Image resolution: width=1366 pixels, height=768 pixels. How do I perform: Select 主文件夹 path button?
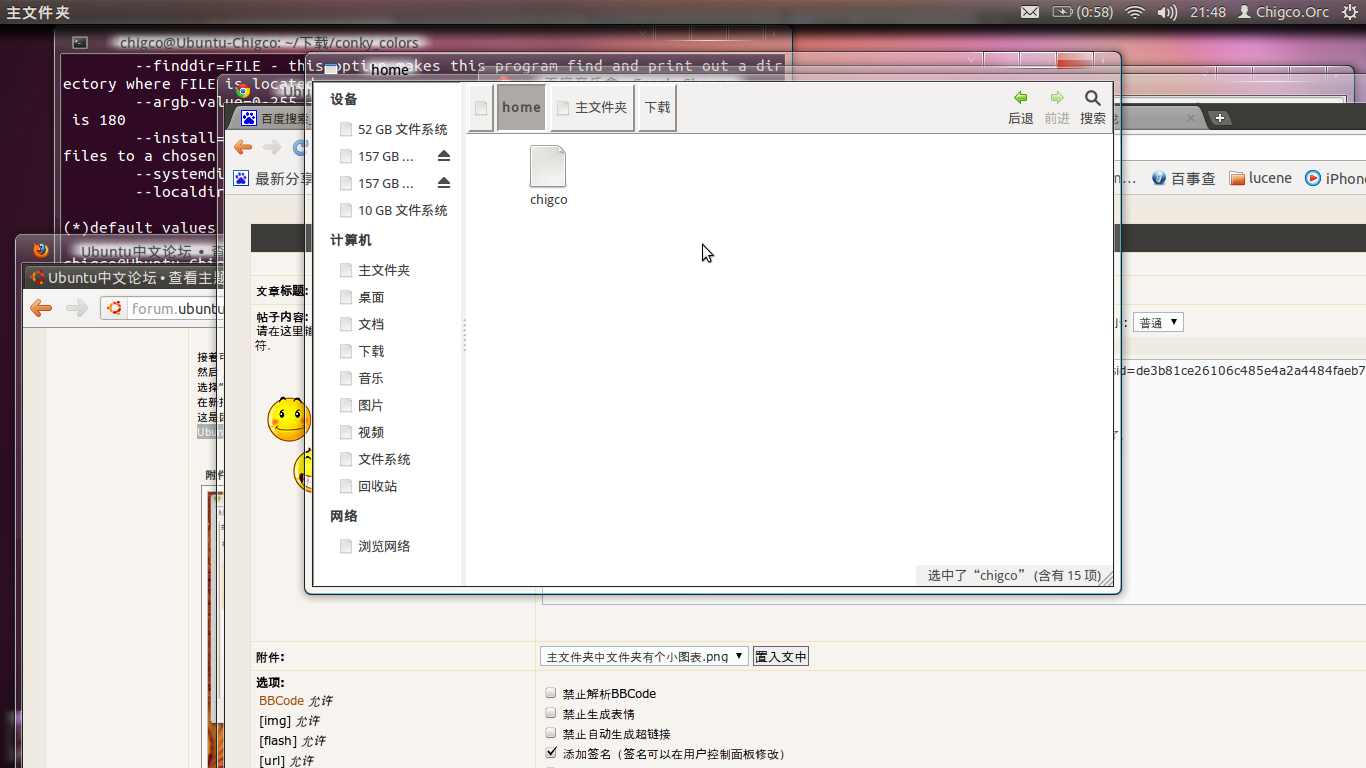coord(592,108)
